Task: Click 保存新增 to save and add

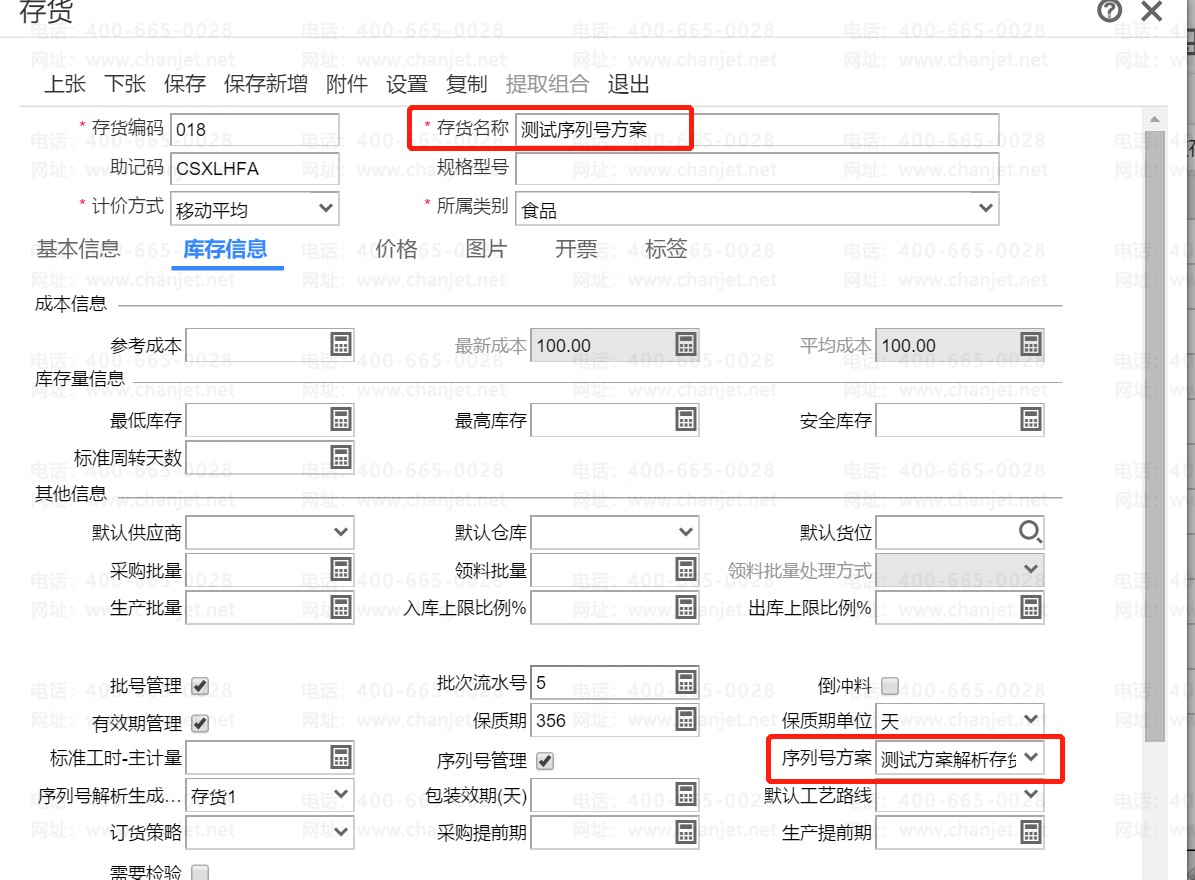Action: pyautogui.click(x=265, y=84)
